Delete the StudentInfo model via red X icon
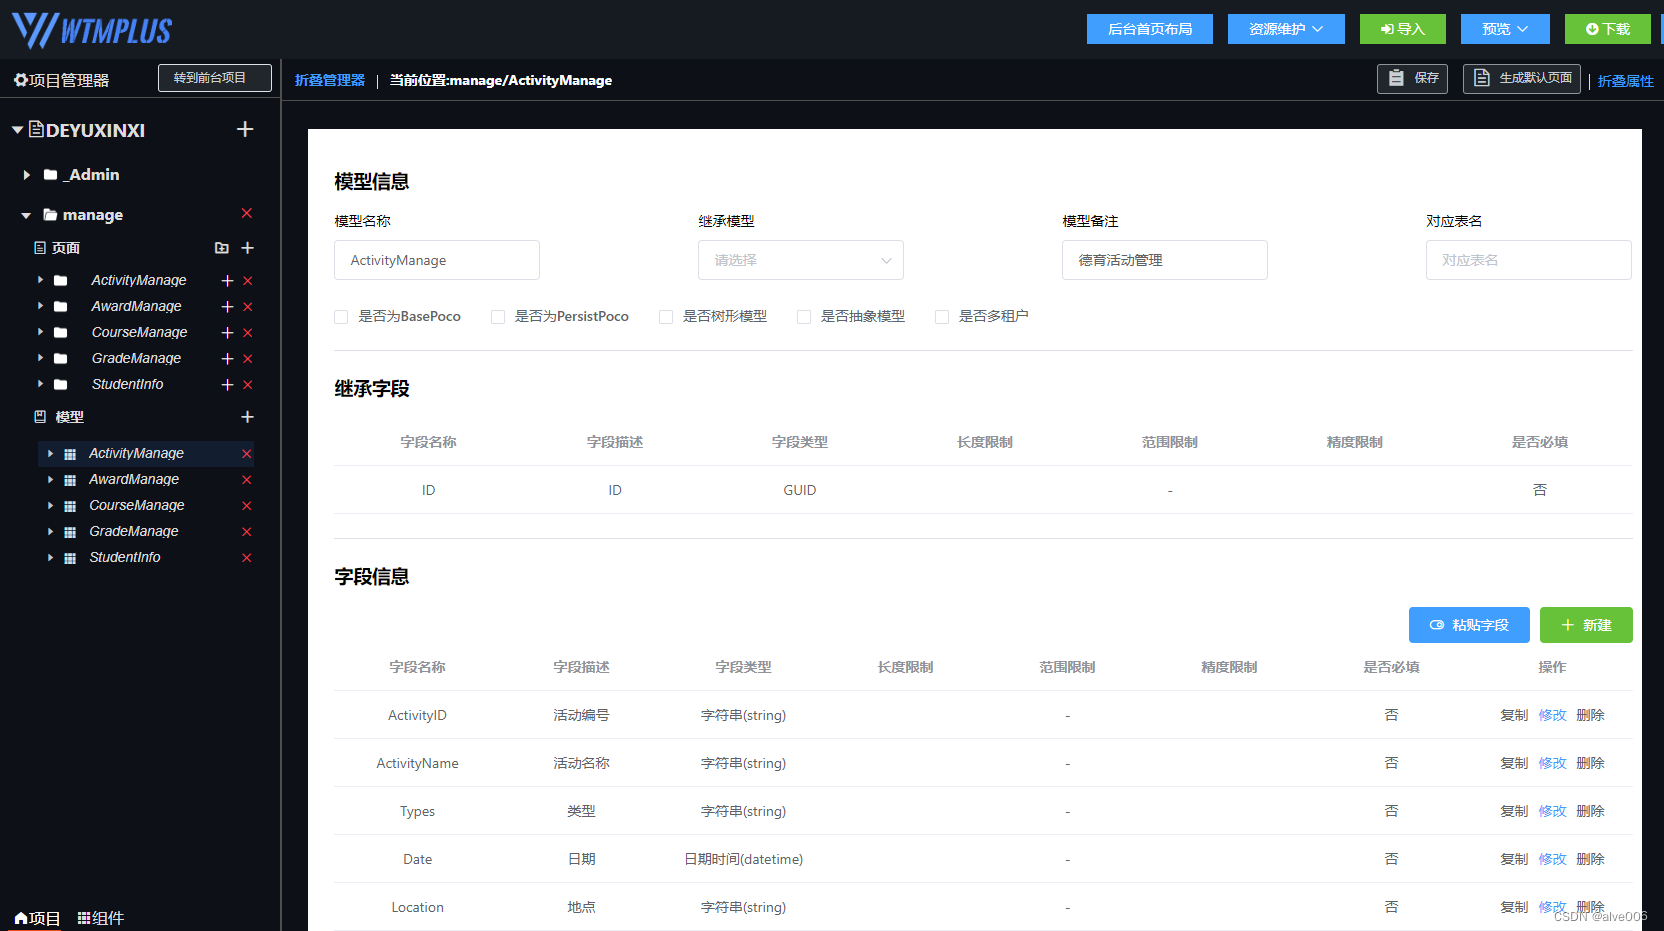 point(246,557)
